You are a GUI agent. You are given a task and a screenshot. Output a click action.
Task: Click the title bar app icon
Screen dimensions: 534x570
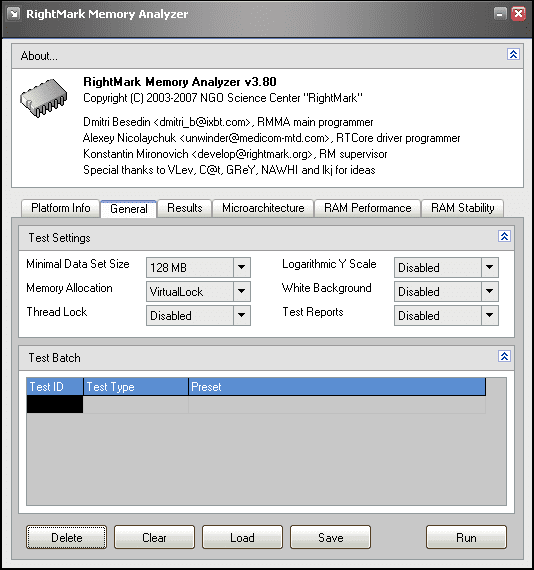(14, 14)
